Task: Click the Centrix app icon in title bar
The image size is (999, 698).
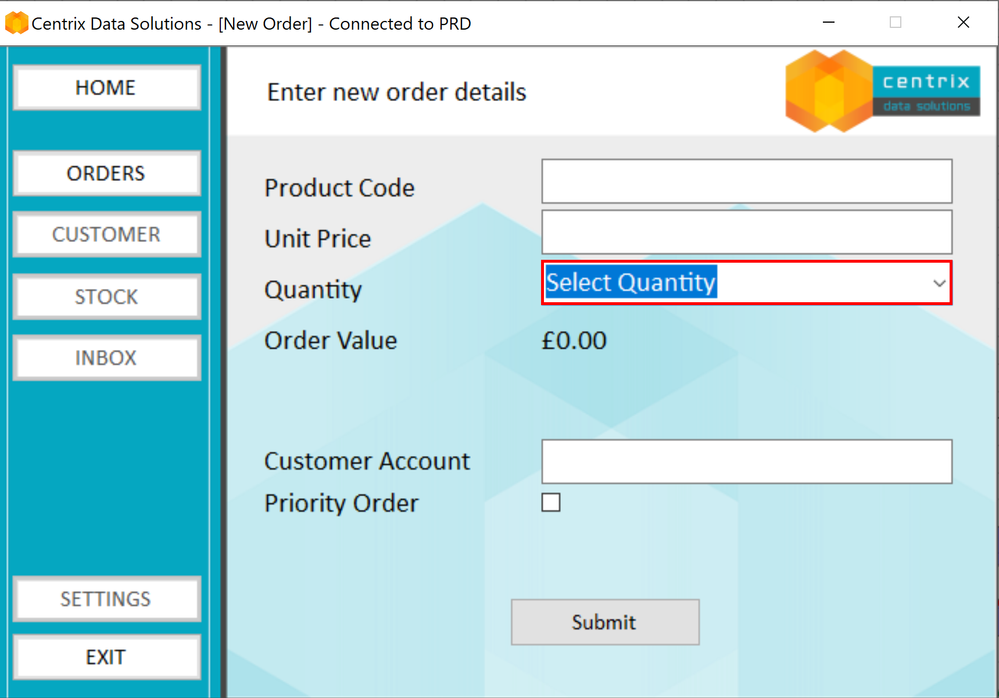Action: point(16,23)
